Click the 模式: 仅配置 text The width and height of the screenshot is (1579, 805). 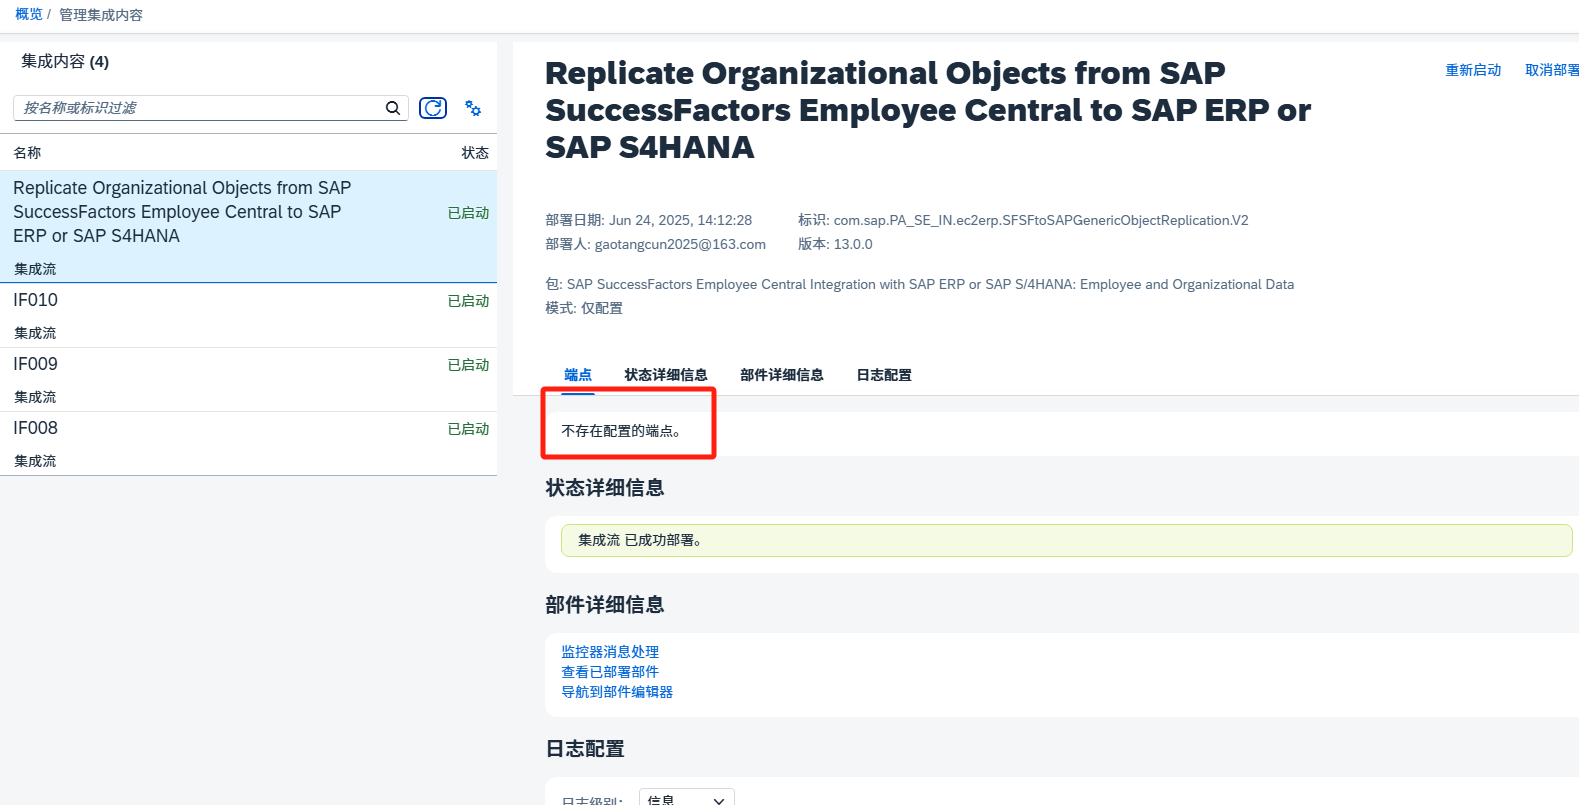coord(584,308)
